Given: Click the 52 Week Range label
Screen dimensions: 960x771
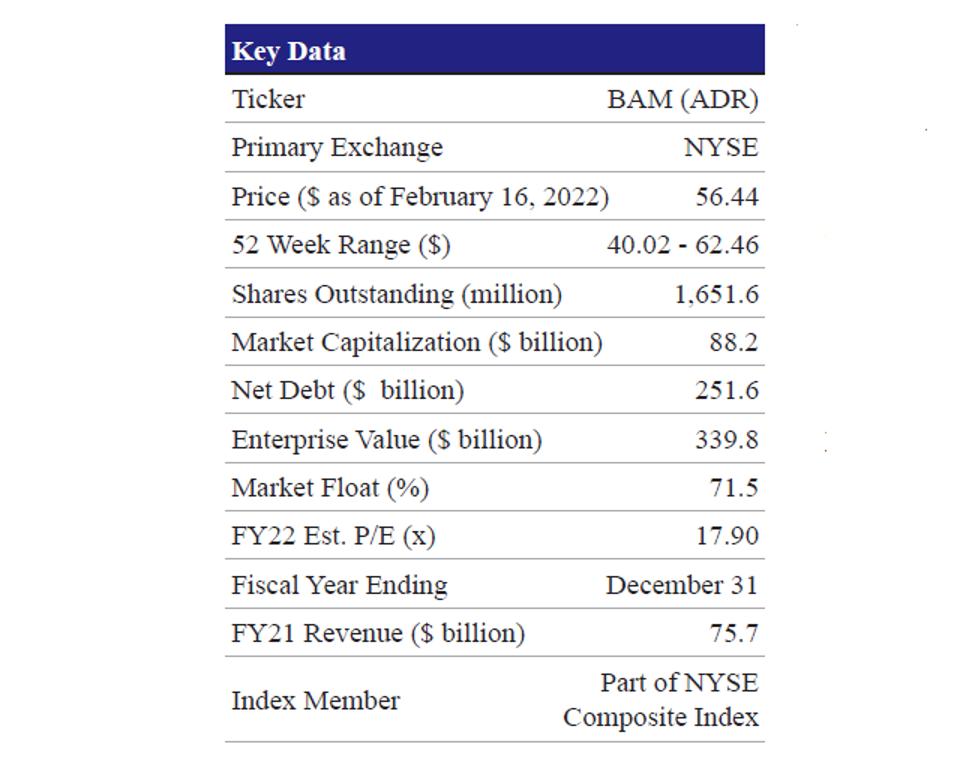Looking at the screenshot, I should [x=341, y=245].
